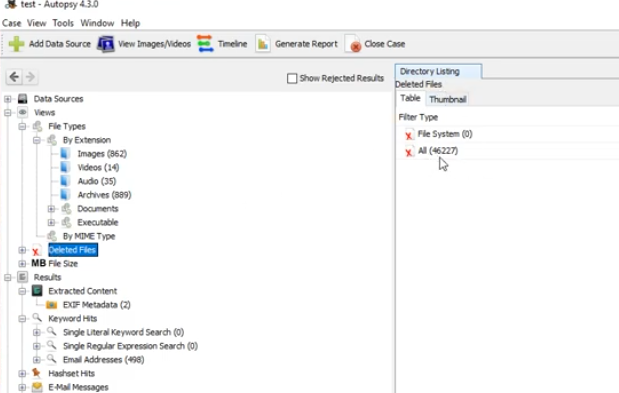The height and width of the screenshot is (393, 619).
Task: Expand Single Regular Expression Search node
Action: [37, 346]
